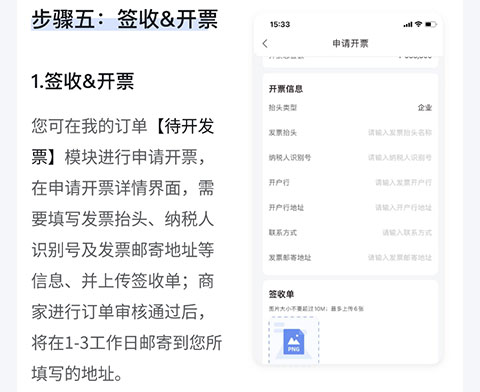Viewport: 480px width, 392px height.
Task: Focus the 发票抬头 input field
Action: point(350,133)
